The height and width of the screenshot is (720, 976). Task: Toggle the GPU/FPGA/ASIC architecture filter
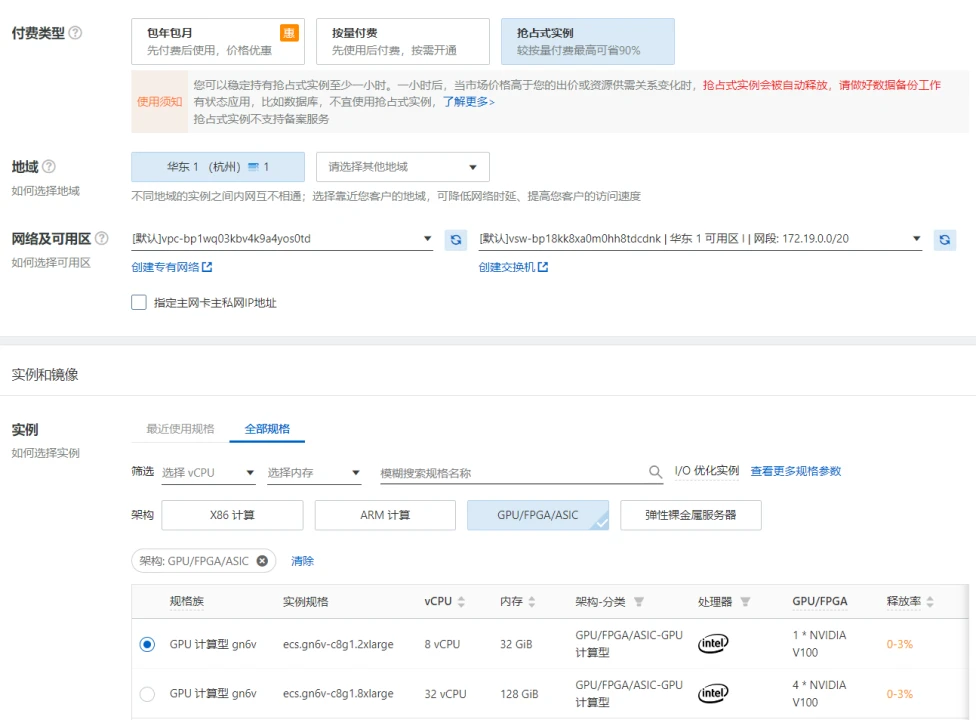click(x=538, y=515)
